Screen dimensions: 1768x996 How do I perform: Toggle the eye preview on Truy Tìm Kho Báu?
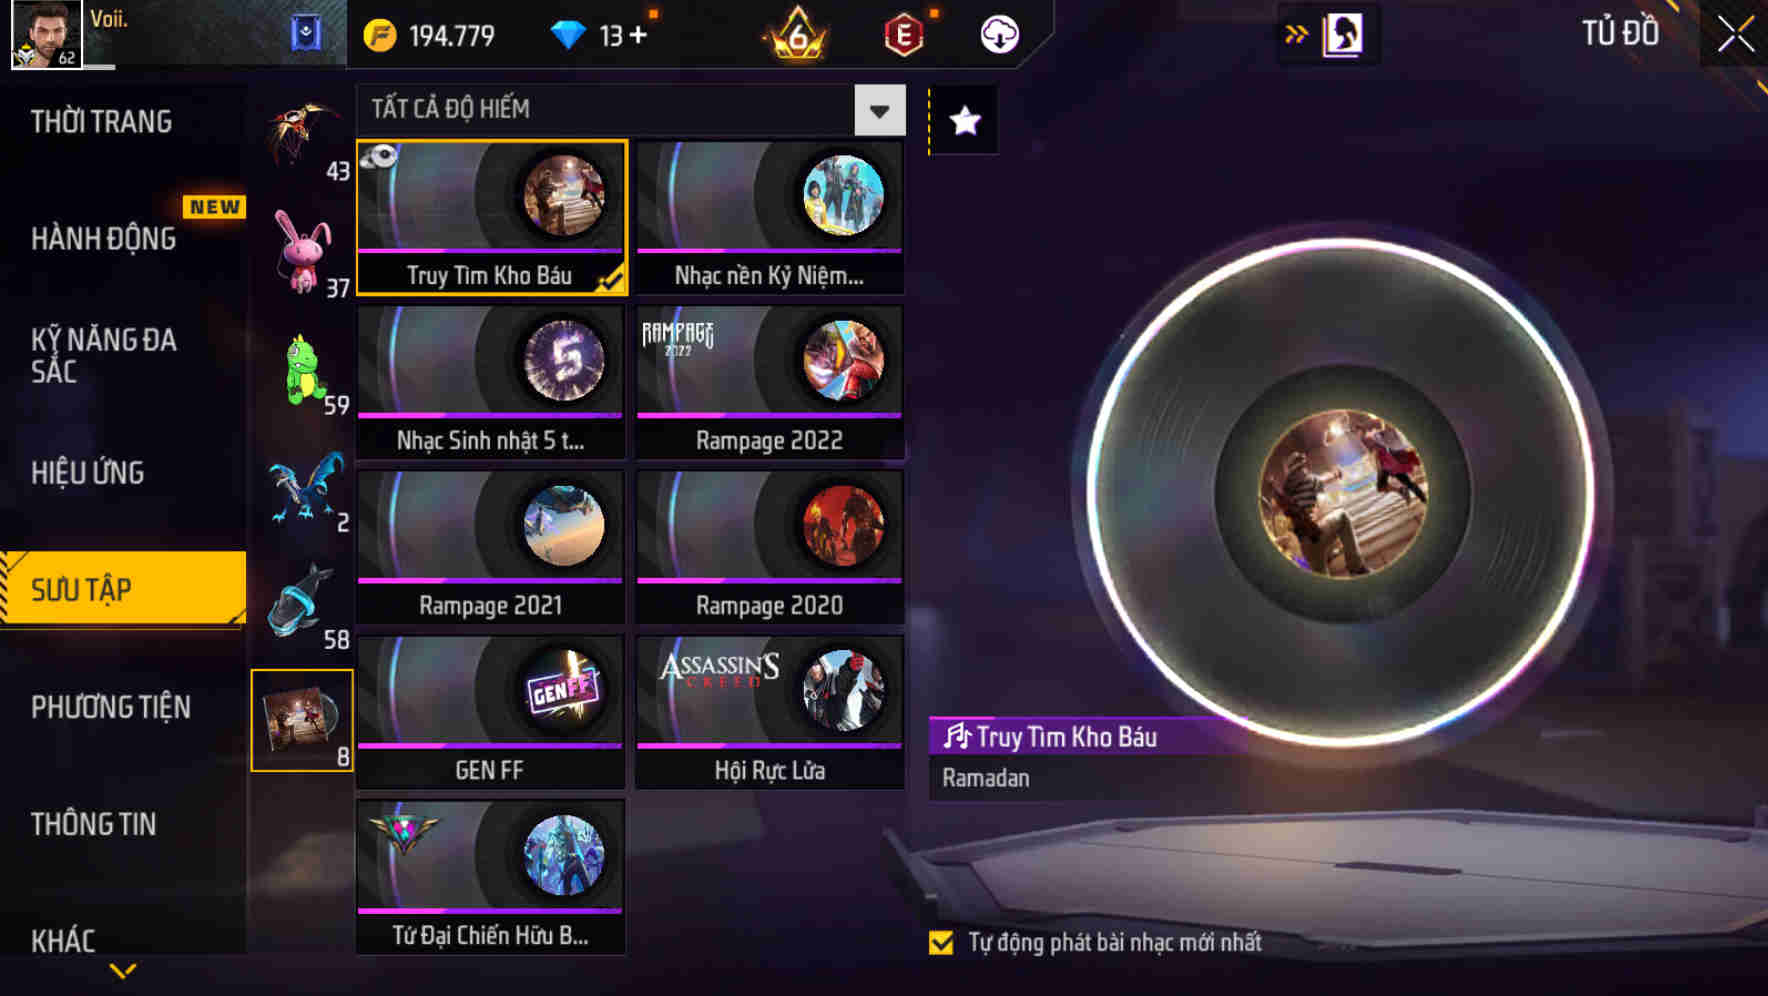click(x=380, y=156)
